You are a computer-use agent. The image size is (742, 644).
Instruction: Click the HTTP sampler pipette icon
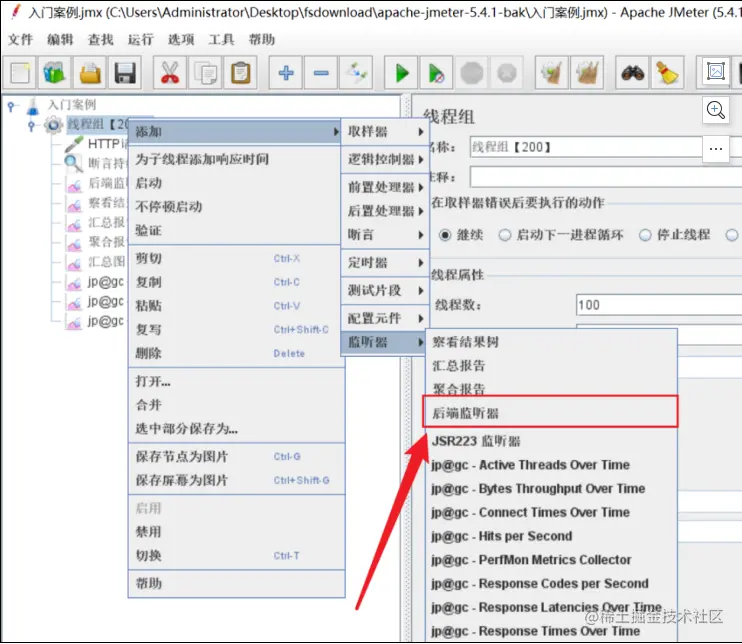pos(74,144)
